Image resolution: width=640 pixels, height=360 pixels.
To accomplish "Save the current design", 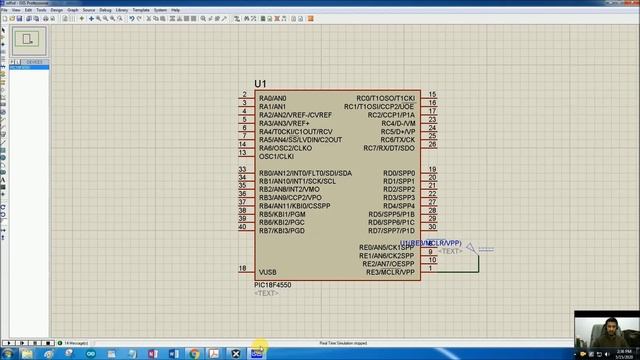I will point(19,19).
